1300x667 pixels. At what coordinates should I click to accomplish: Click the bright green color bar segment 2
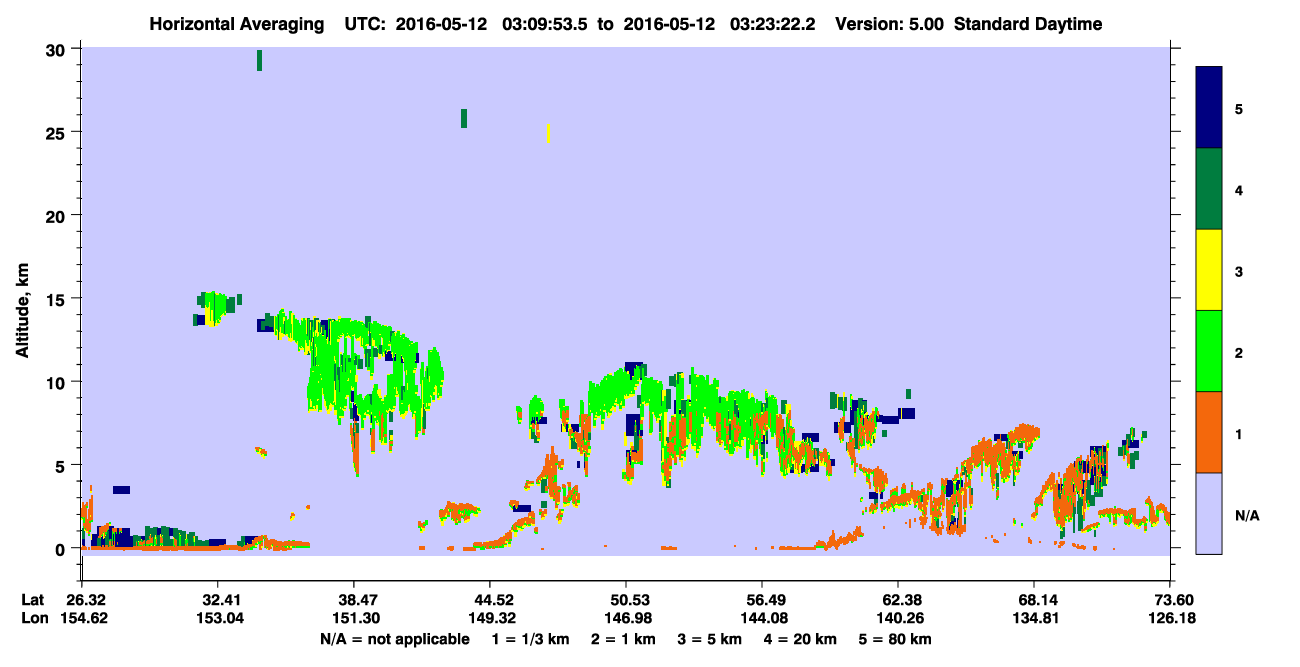pos(1209,351)
